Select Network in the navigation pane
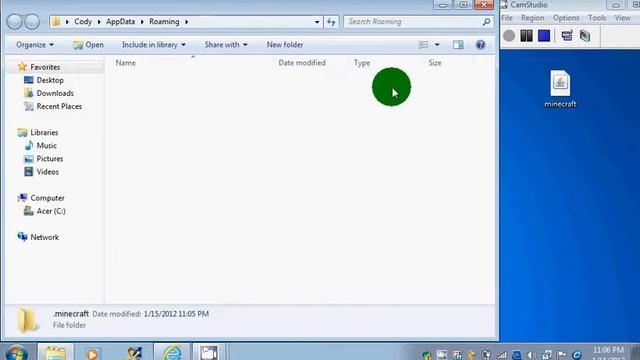Screen dimensions: 640x360 point(44,237)
